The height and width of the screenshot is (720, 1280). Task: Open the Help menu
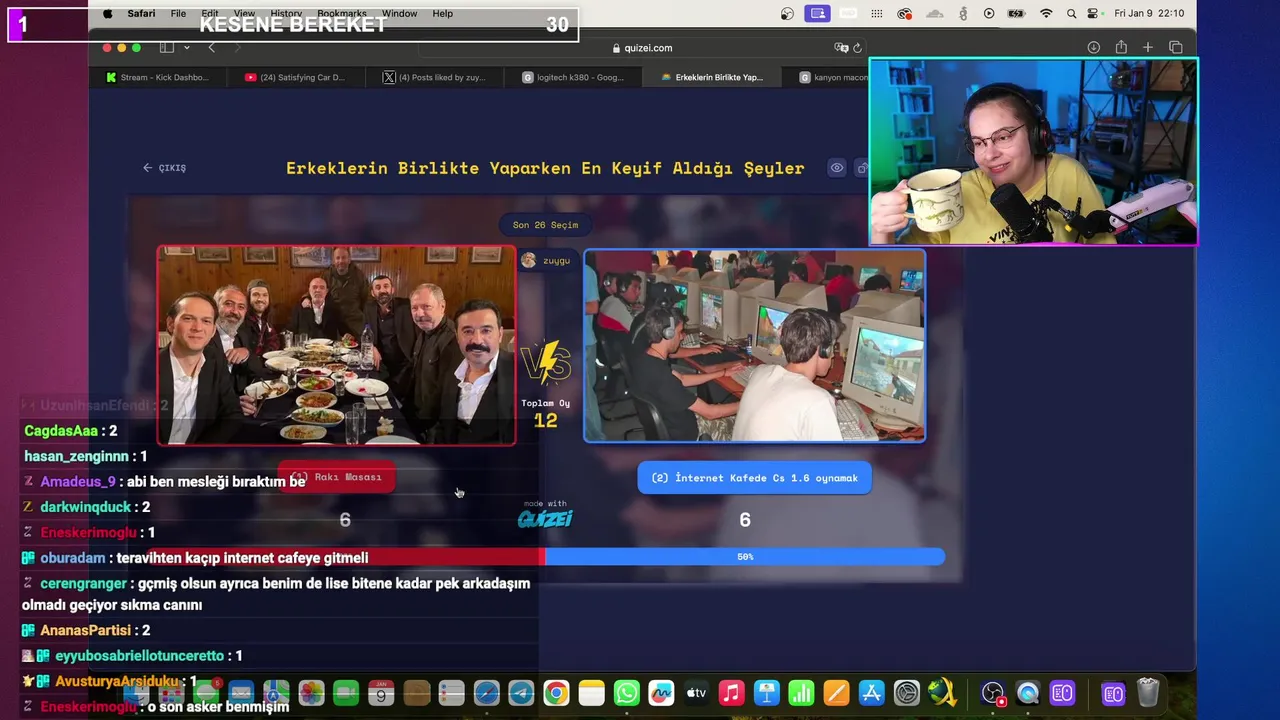443,14
